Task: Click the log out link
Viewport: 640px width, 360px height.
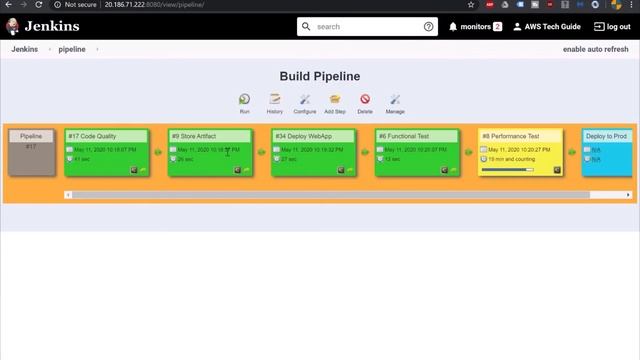Action: coord(612,27)
